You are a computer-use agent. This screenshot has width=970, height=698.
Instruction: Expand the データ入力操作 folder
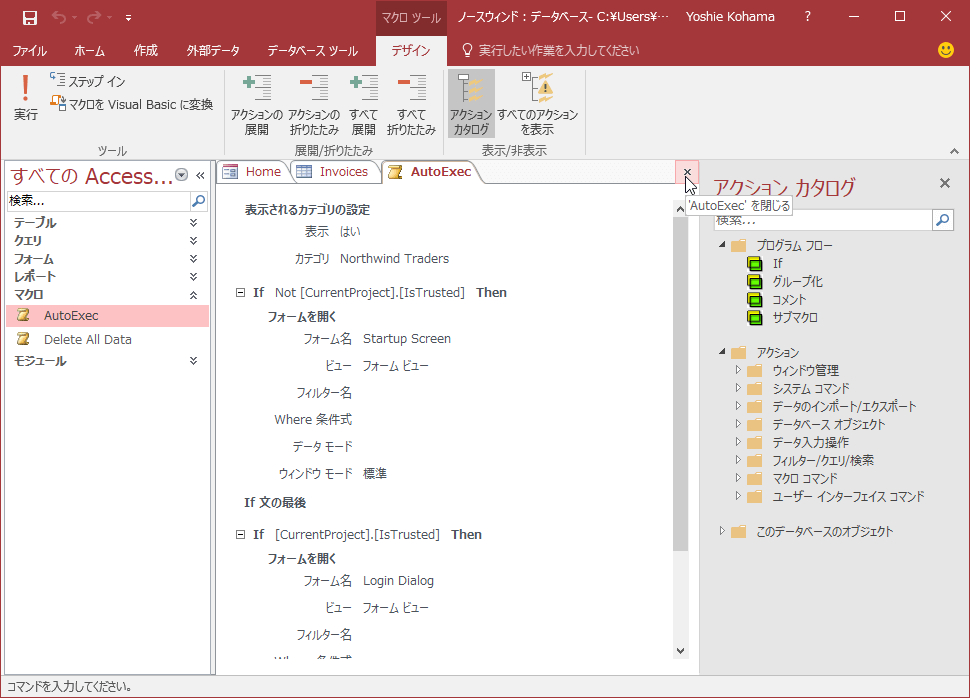(738, 442)
